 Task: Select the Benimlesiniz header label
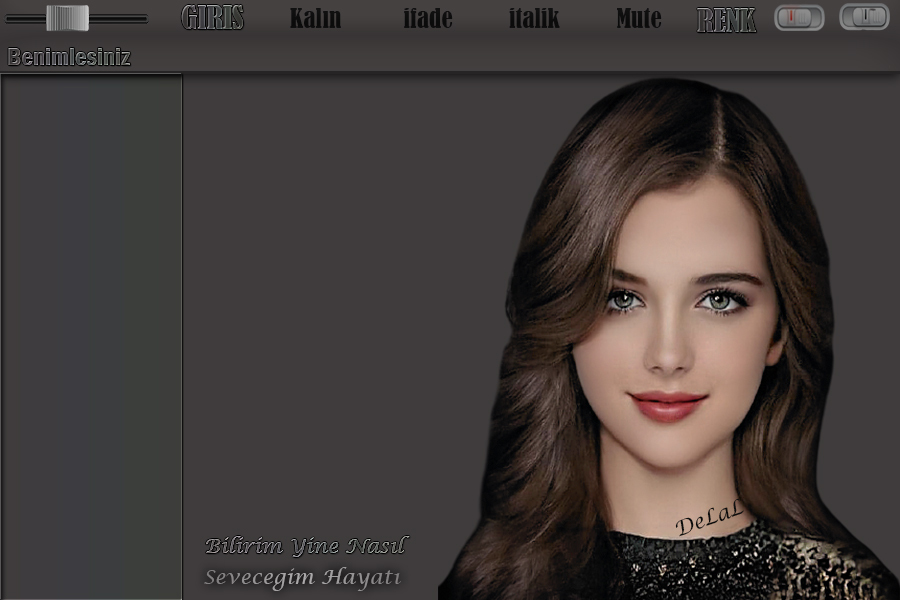(x=69, y=57)
